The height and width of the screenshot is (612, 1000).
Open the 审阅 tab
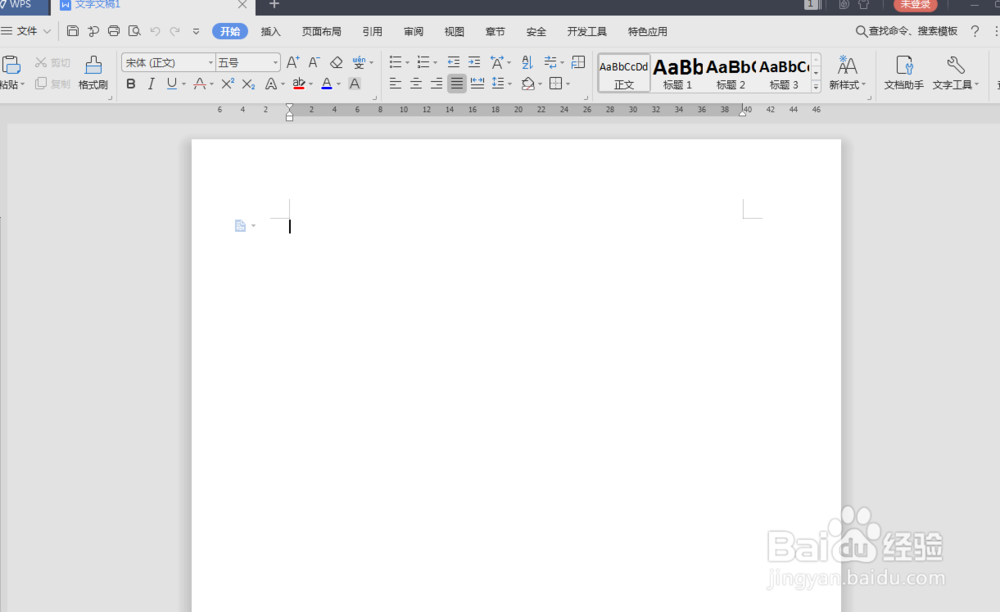pos(413,31)
